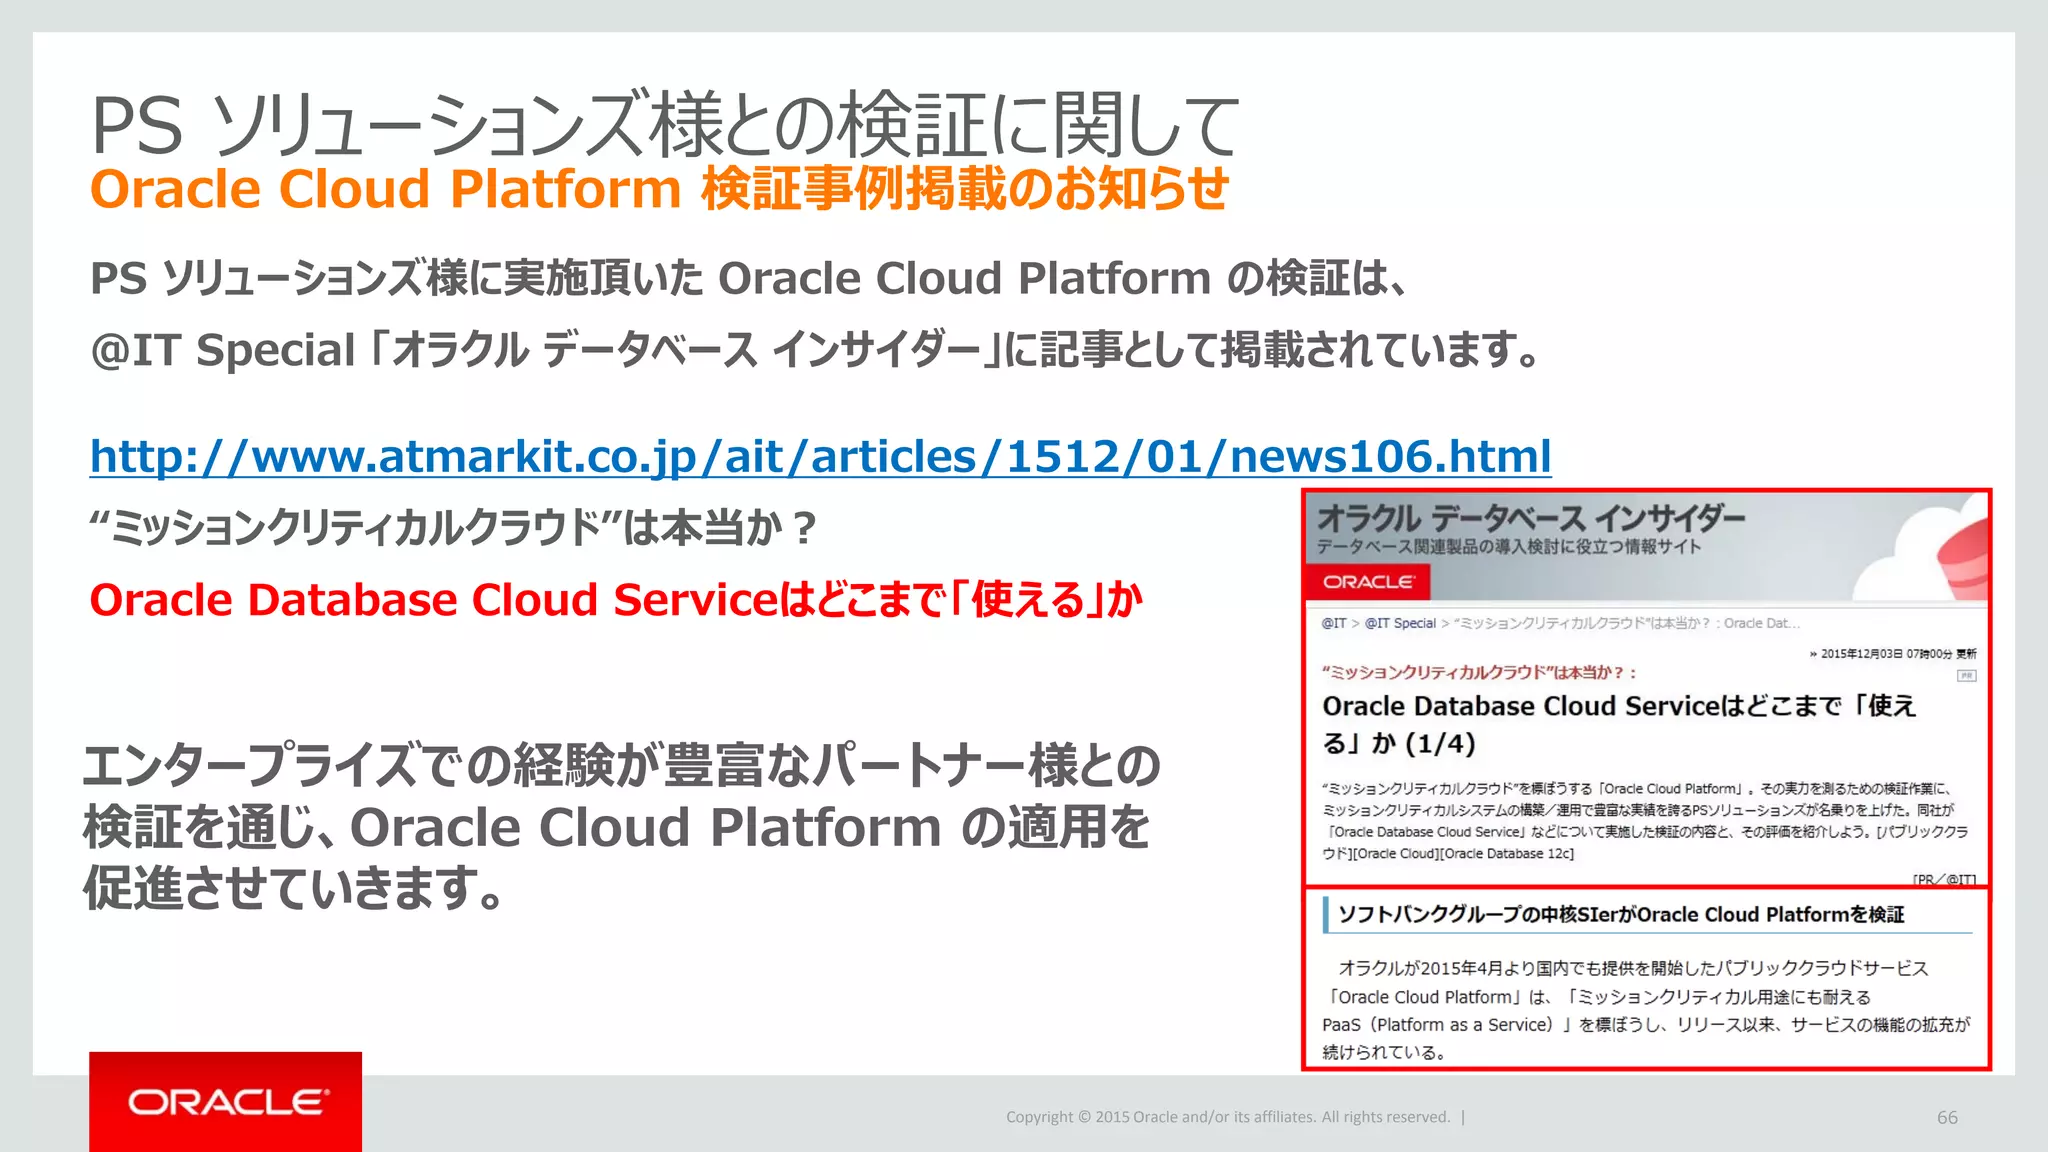Click the slide title 'PS ソリューションズ様との検証に関して'
The width and height of the screenshot is (2048, 1152).
click(665, 125)
